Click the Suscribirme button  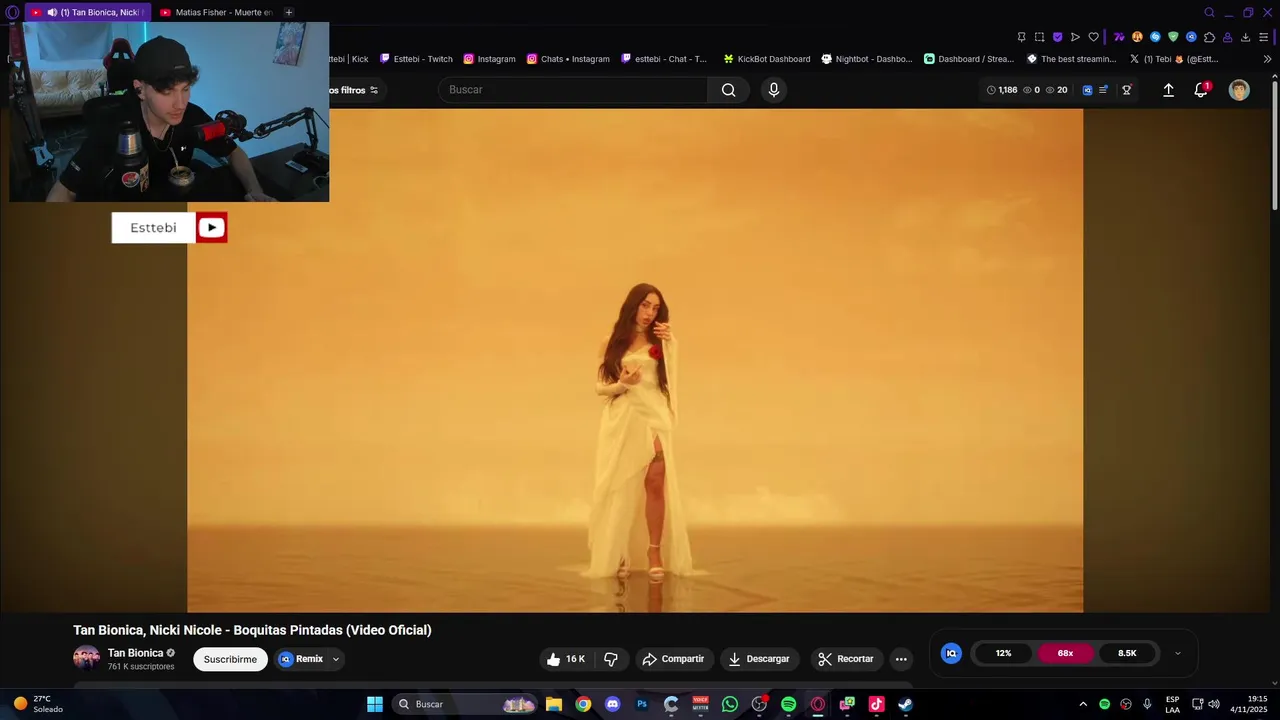pos(230,659)
